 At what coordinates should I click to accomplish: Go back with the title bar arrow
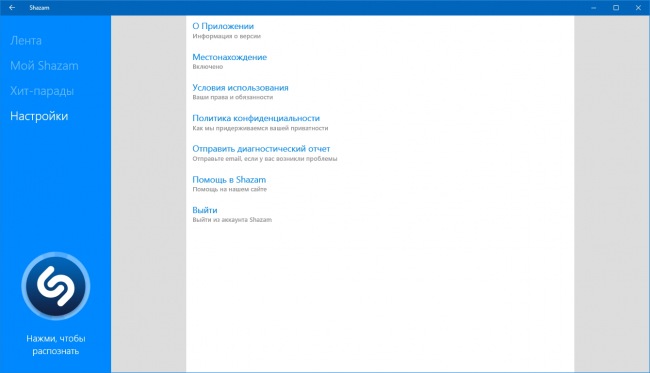pos(12,7)
